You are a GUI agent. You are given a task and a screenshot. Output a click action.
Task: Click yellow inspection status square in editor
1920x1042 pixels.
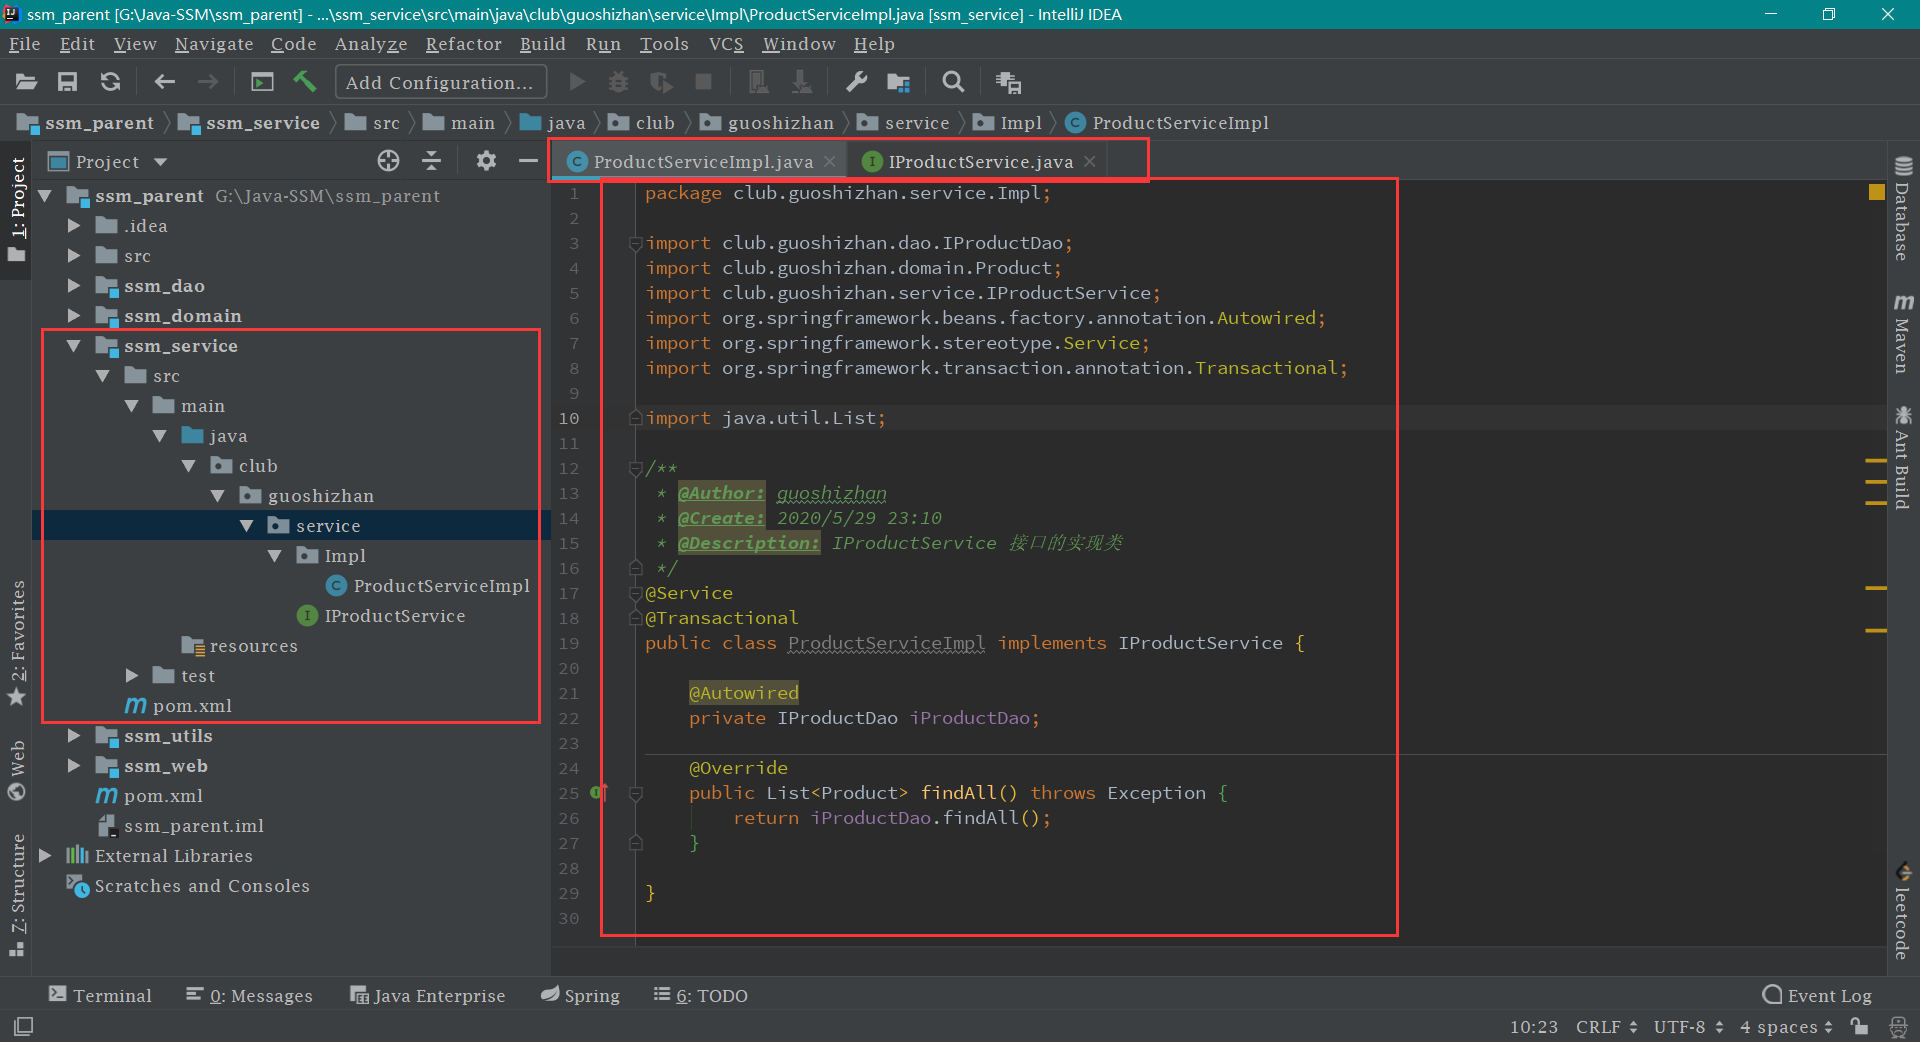1876,192
